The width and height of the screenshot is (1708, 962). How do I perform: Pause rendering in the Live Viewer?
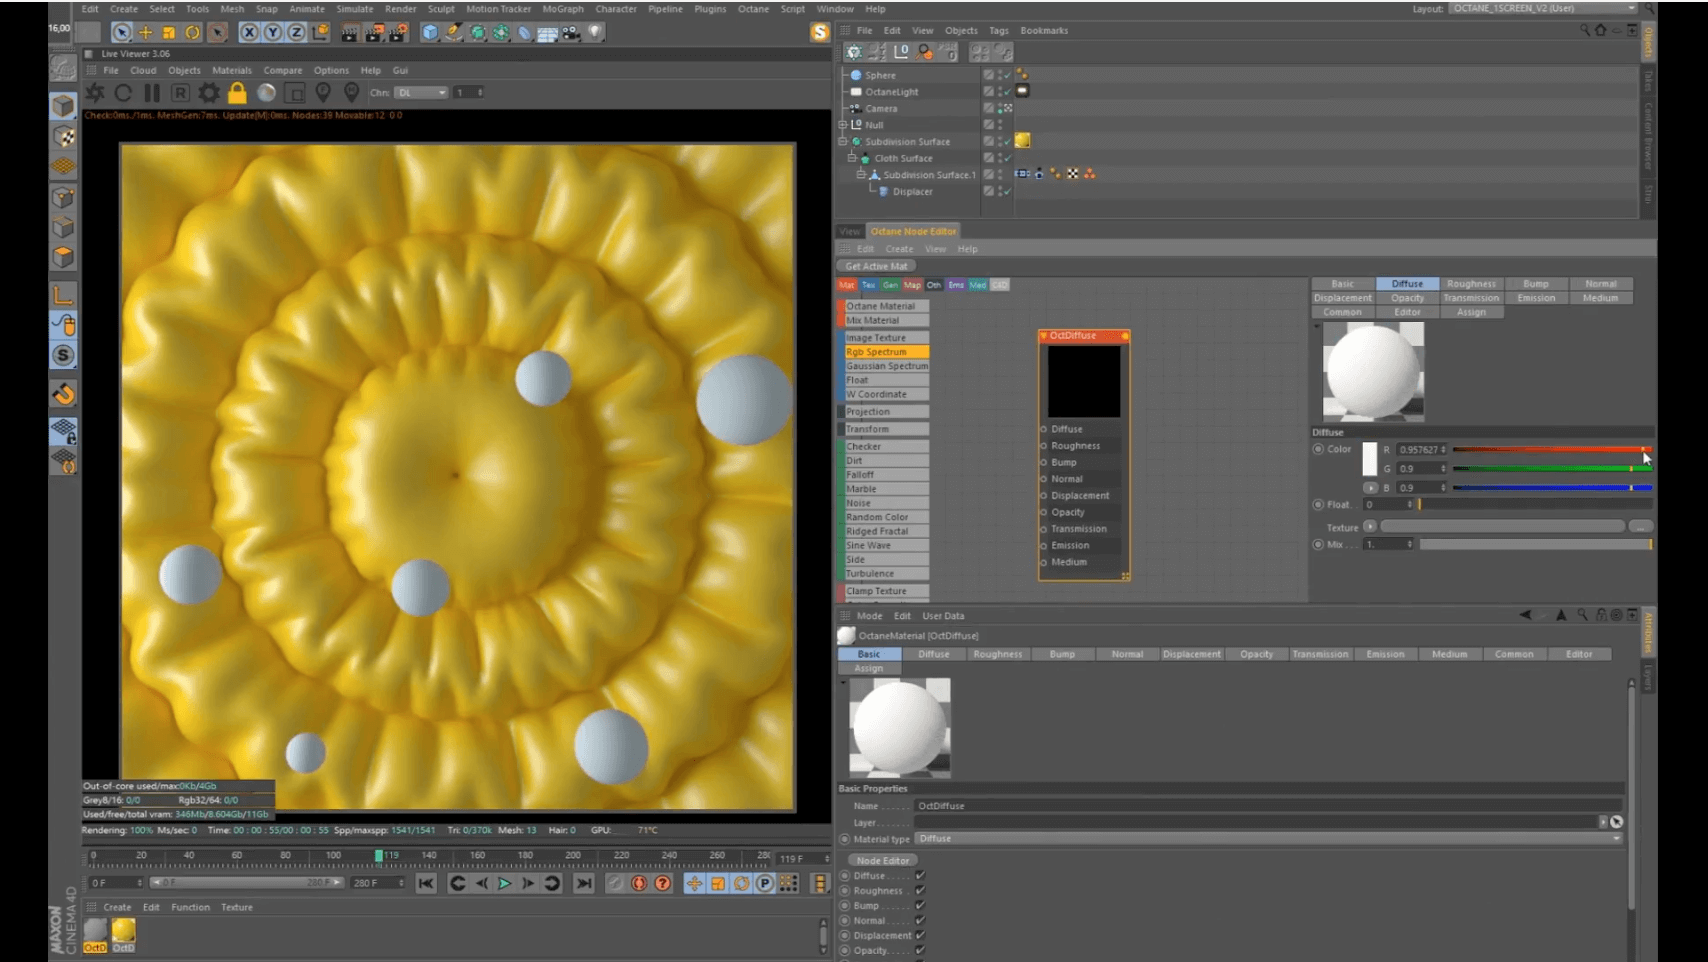click(x=152, y=93)
